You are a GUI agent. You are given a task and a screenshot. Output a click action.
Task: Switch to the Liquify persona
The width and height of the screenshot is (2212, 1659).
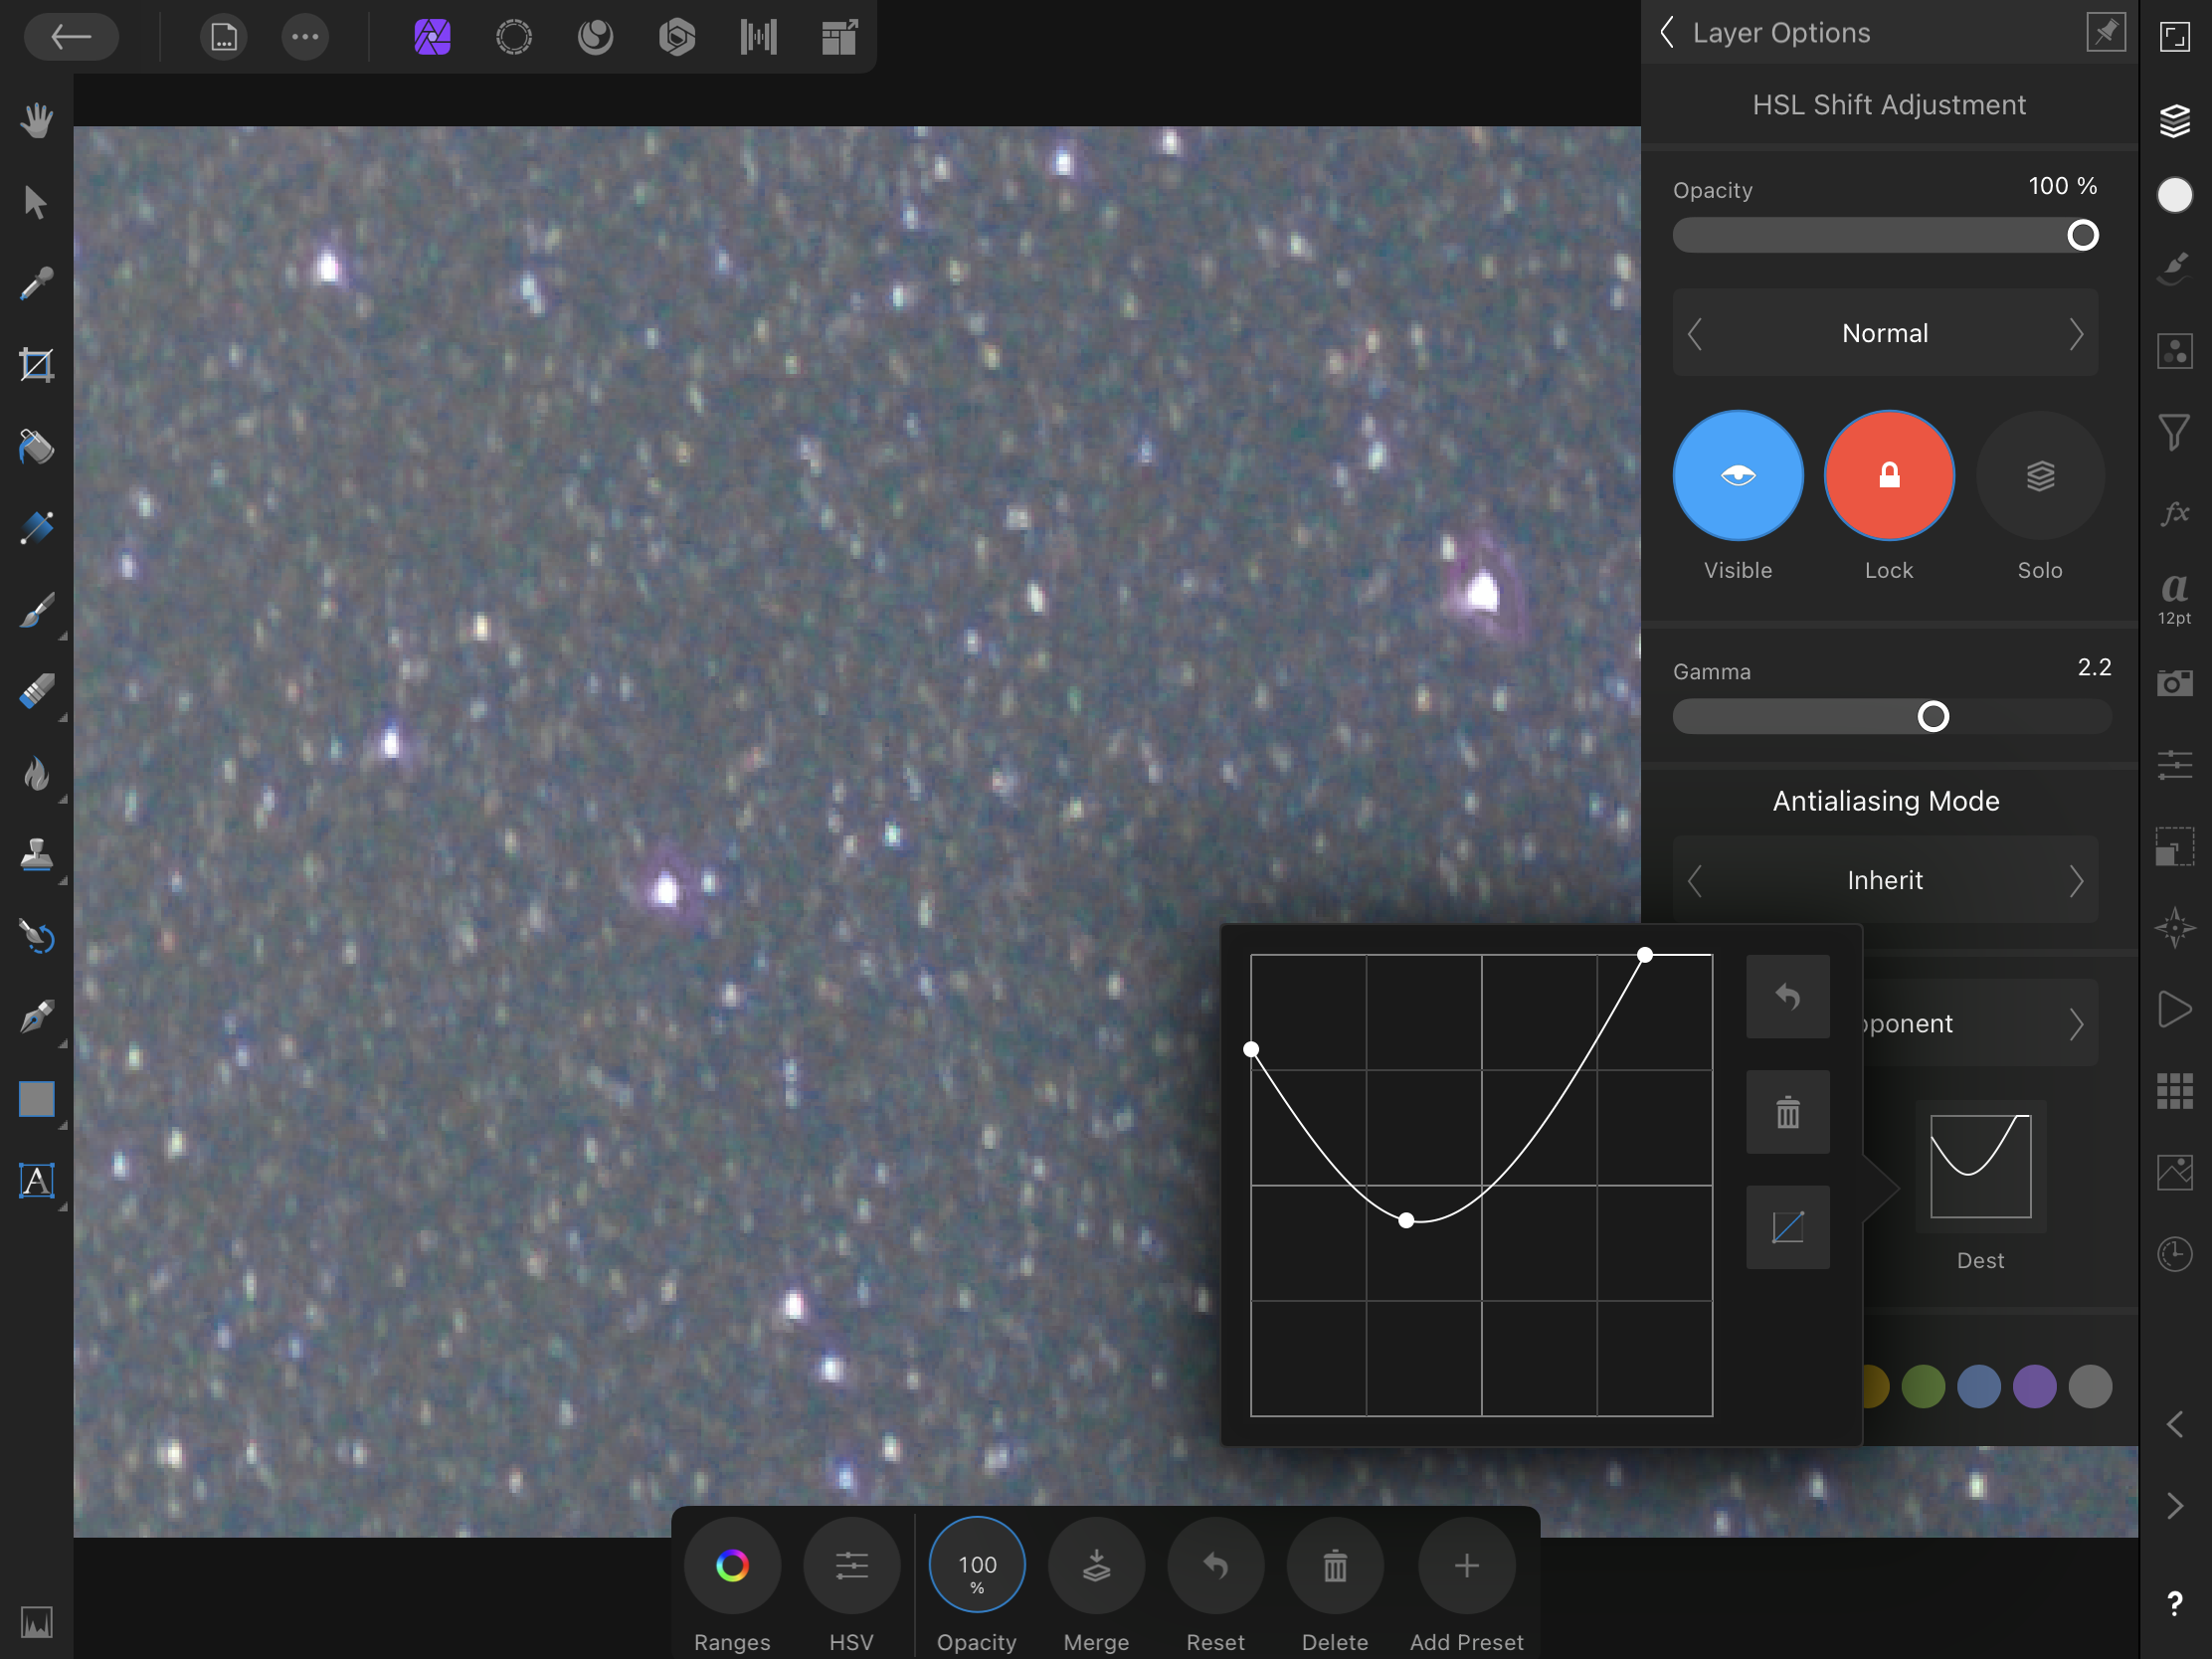click(x=595, y=38)
